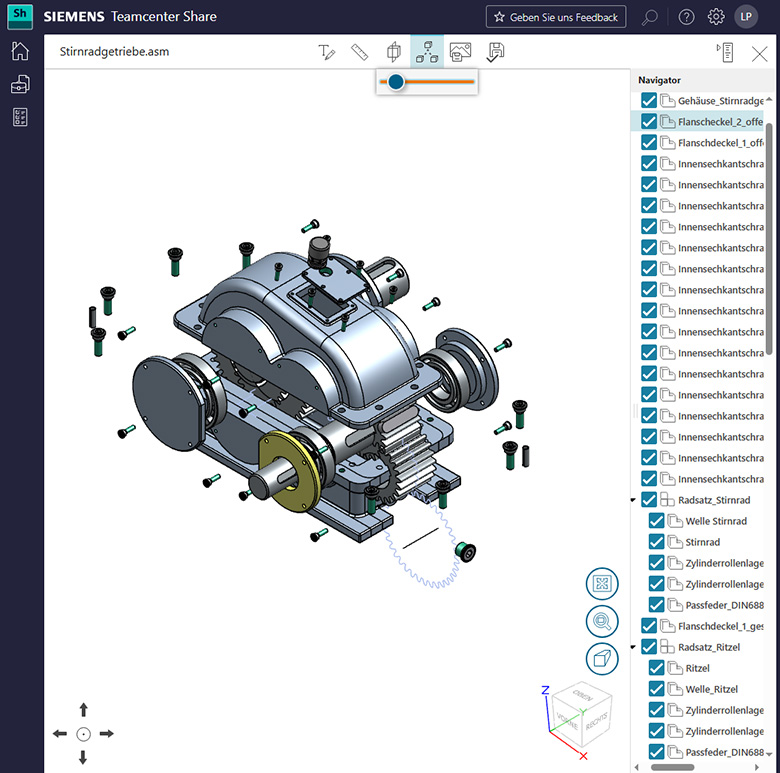Toggle Radsatz_Ritzel checkbox
Image resolution: width=780 pixels, height=773 pixels.
coord(649,647)
